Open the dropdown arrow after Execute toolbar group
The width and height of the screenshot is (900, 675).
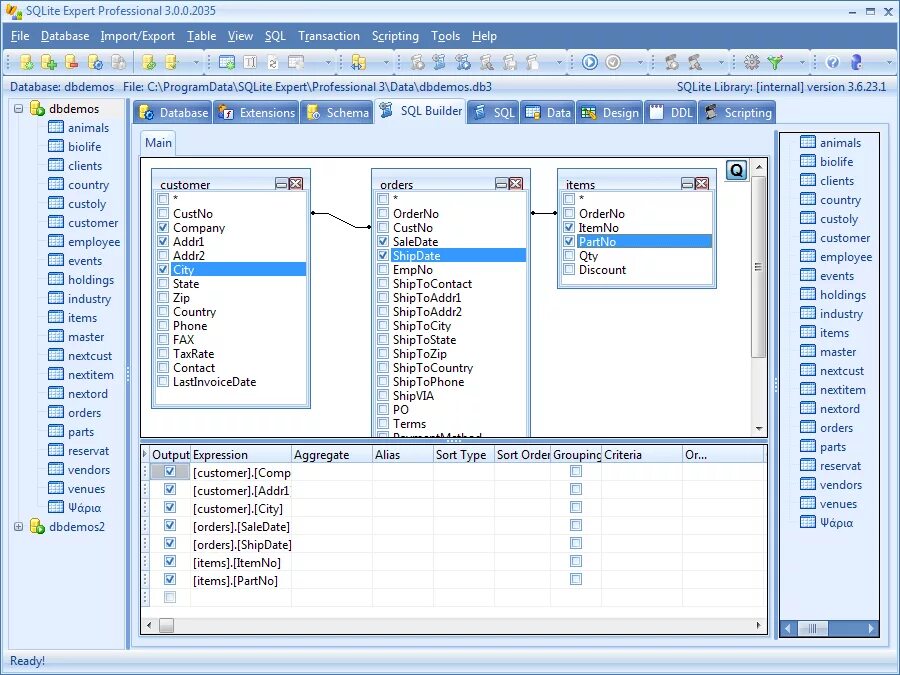(640, 62)
